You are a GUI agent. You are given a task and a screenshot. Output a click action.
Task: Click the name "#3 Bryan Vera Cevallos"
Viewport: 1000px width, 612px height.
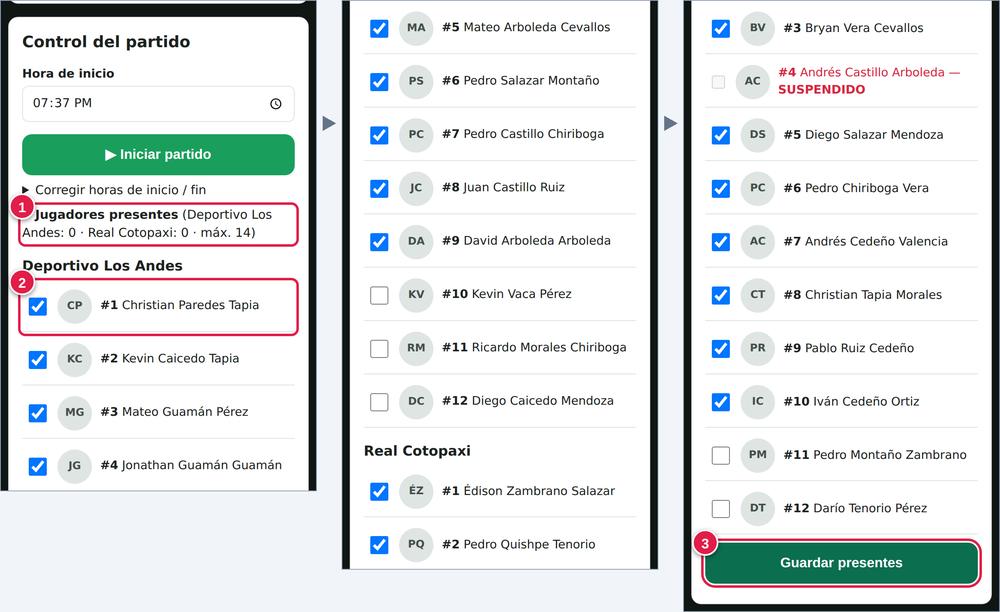pos(853,28)
